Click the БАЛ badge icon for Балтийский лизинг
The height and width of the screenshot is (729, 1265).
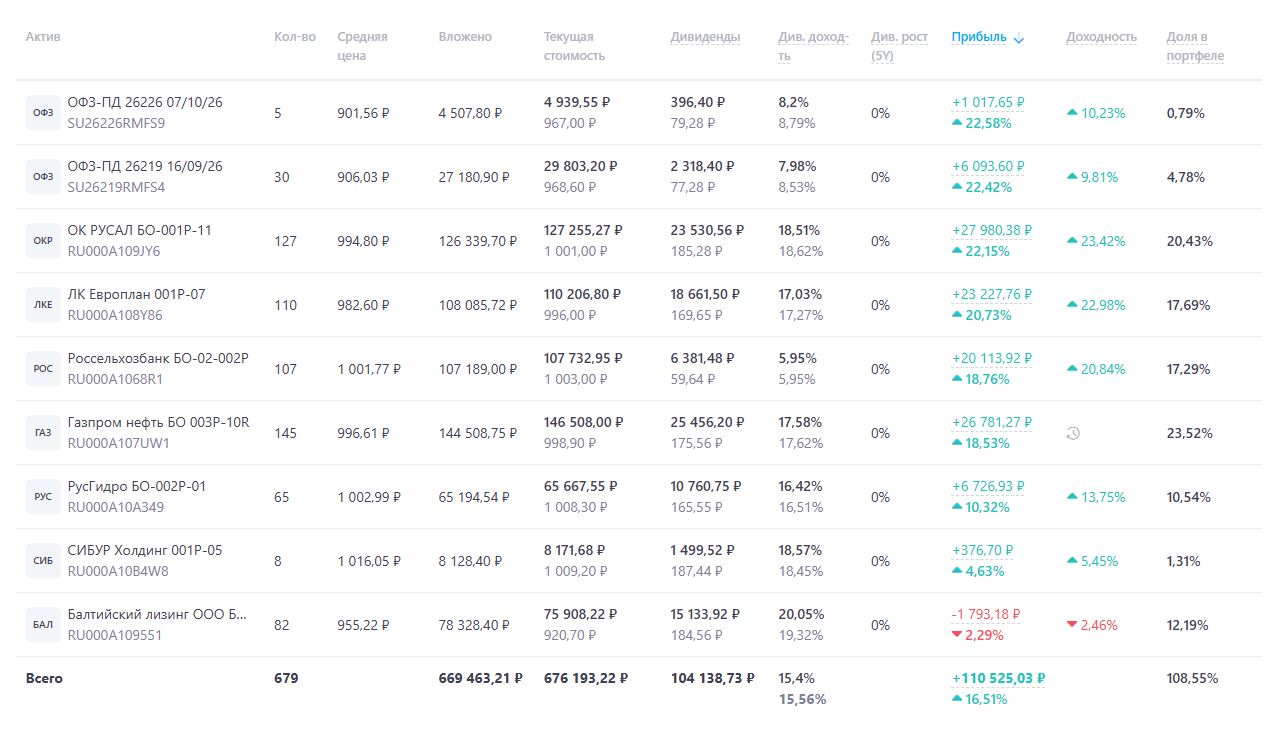click(43, 625)
